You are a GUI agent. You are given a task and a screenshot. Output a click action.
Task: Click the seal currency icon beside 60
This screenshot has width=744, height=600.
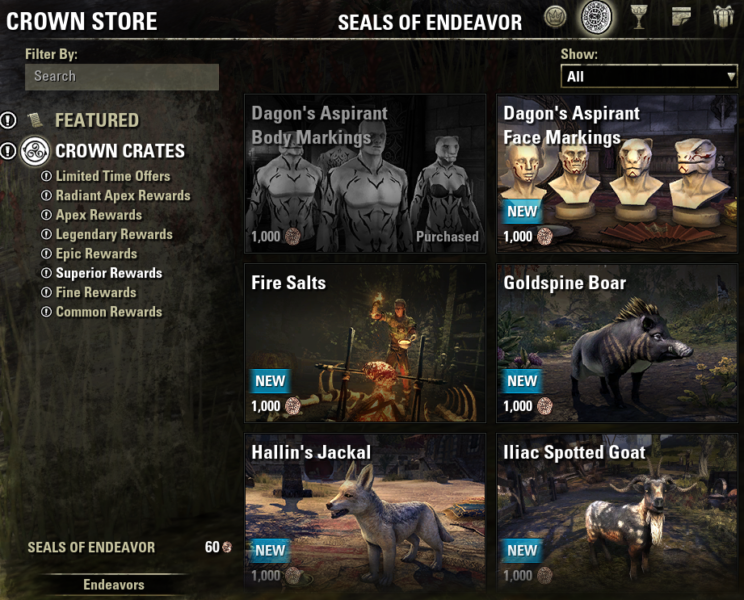pyautogui.click(x=227, y=547)
